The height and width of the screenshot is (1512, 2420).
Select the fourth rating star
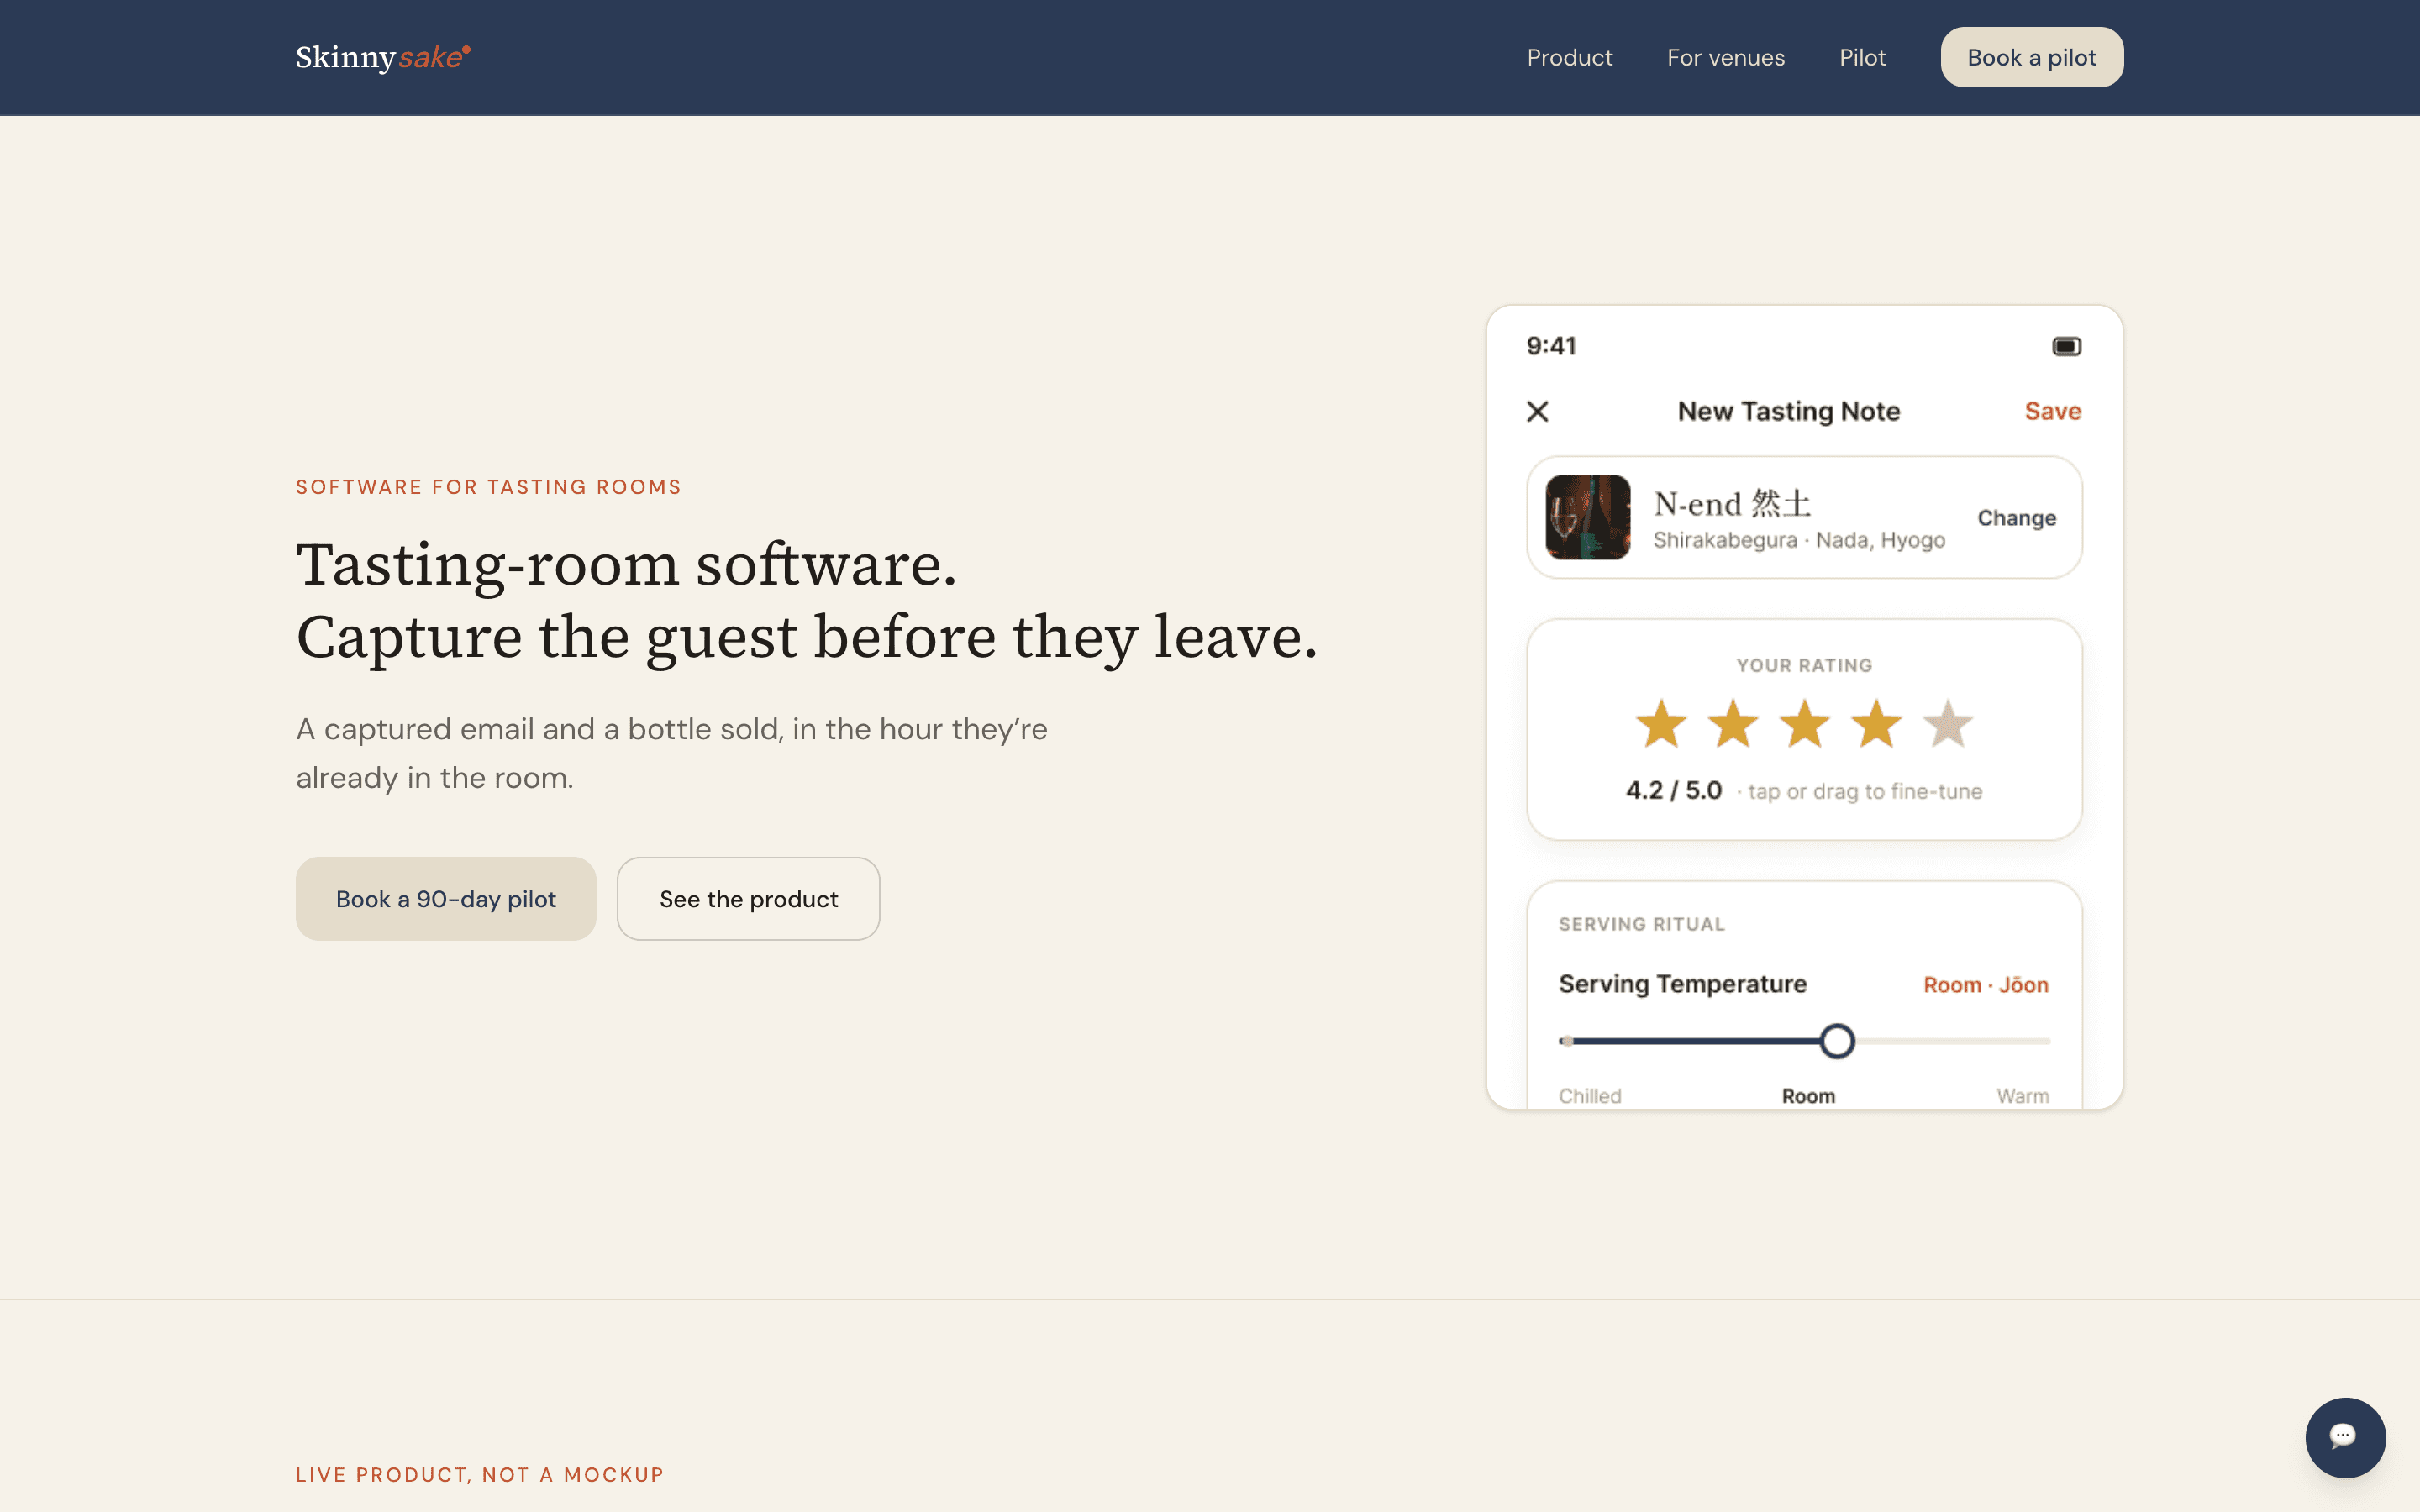[1876, 723]
